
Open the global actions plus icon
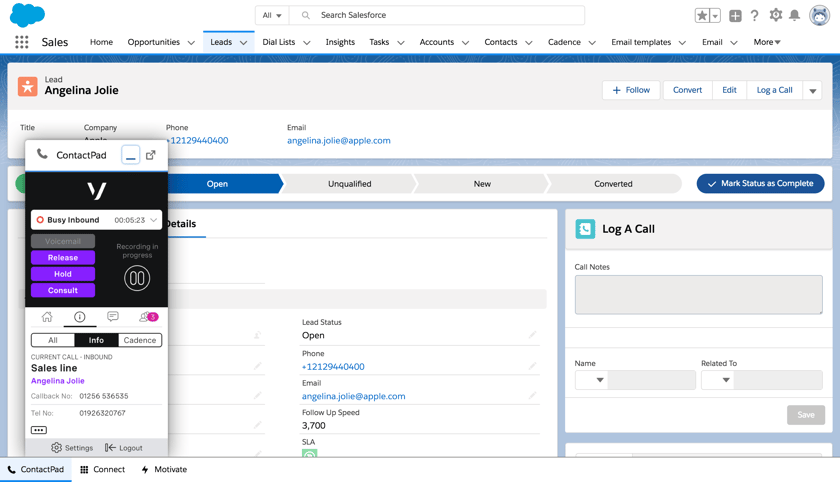point(736,16)
